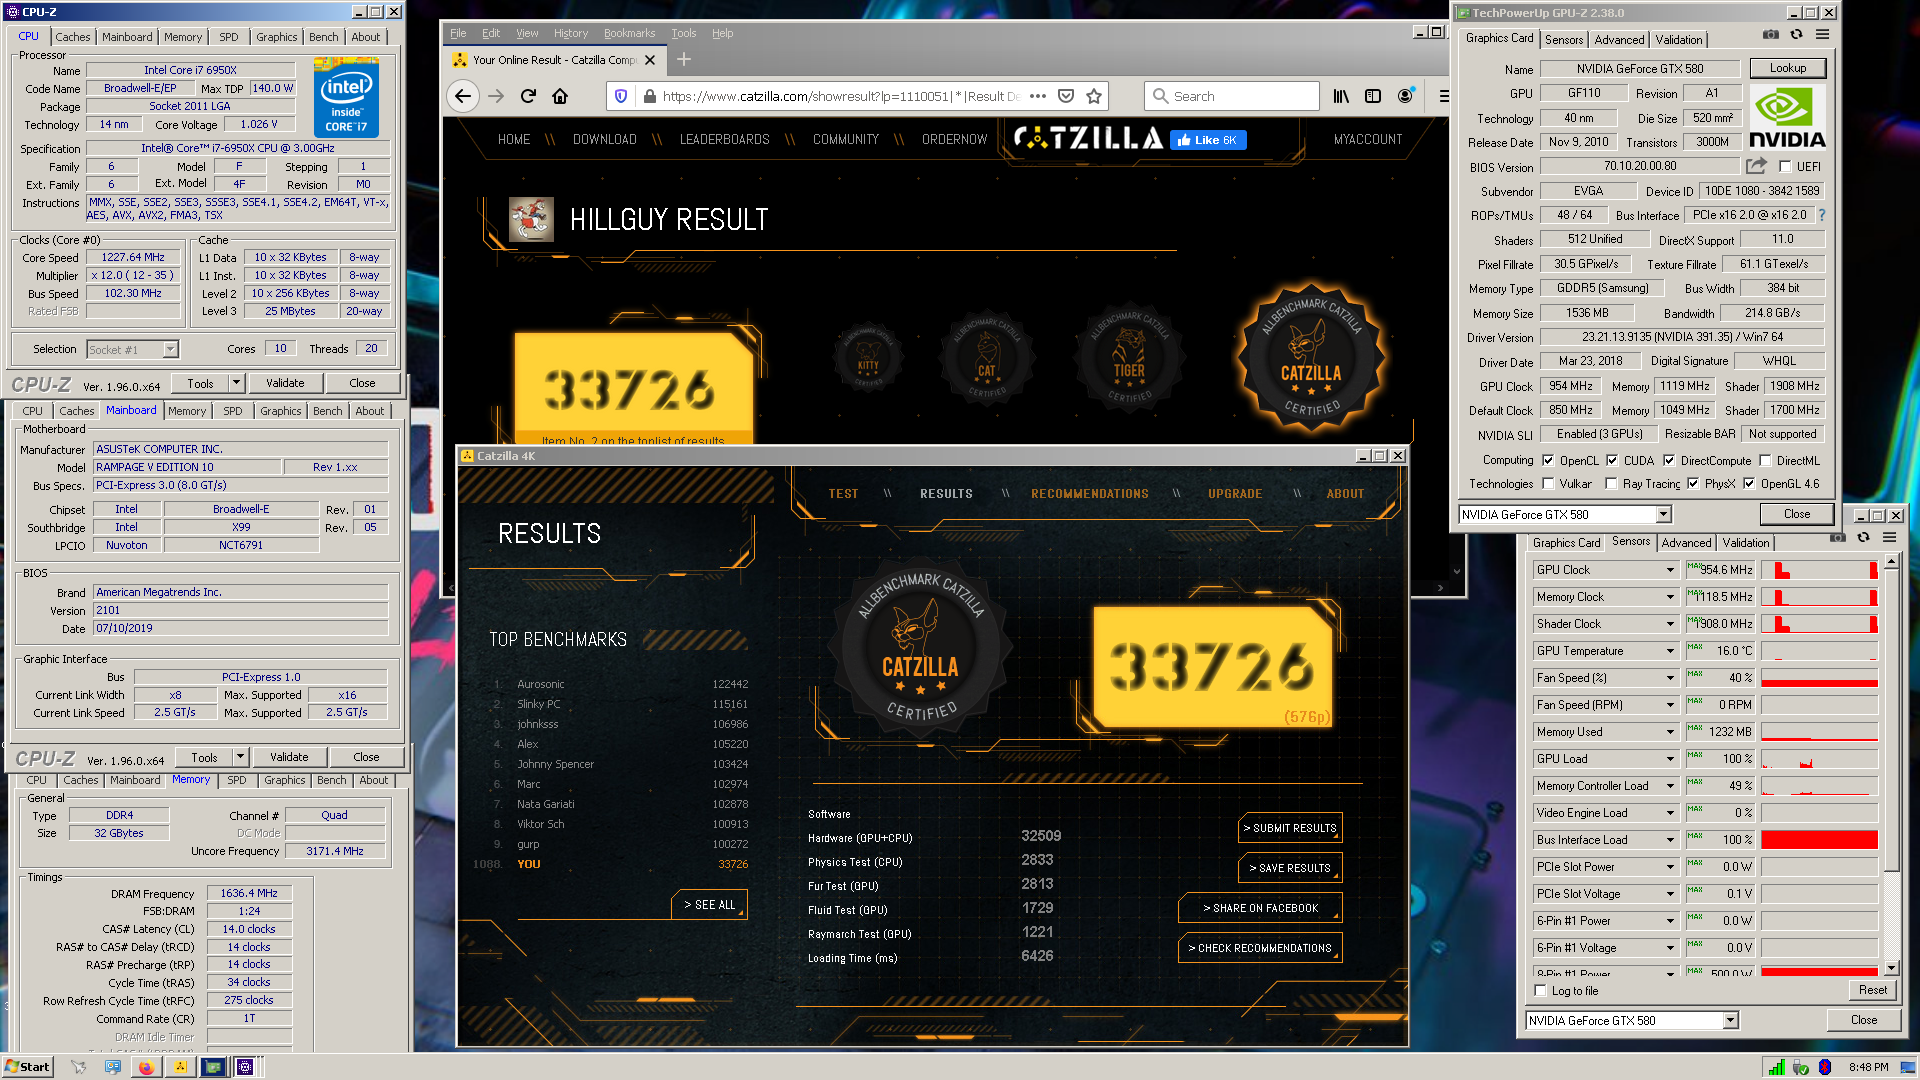Switch to Caches tab in top CPU-Z window
Image resolution: width=1920 pixels, height=1080 pixels.
coord(73,37)
